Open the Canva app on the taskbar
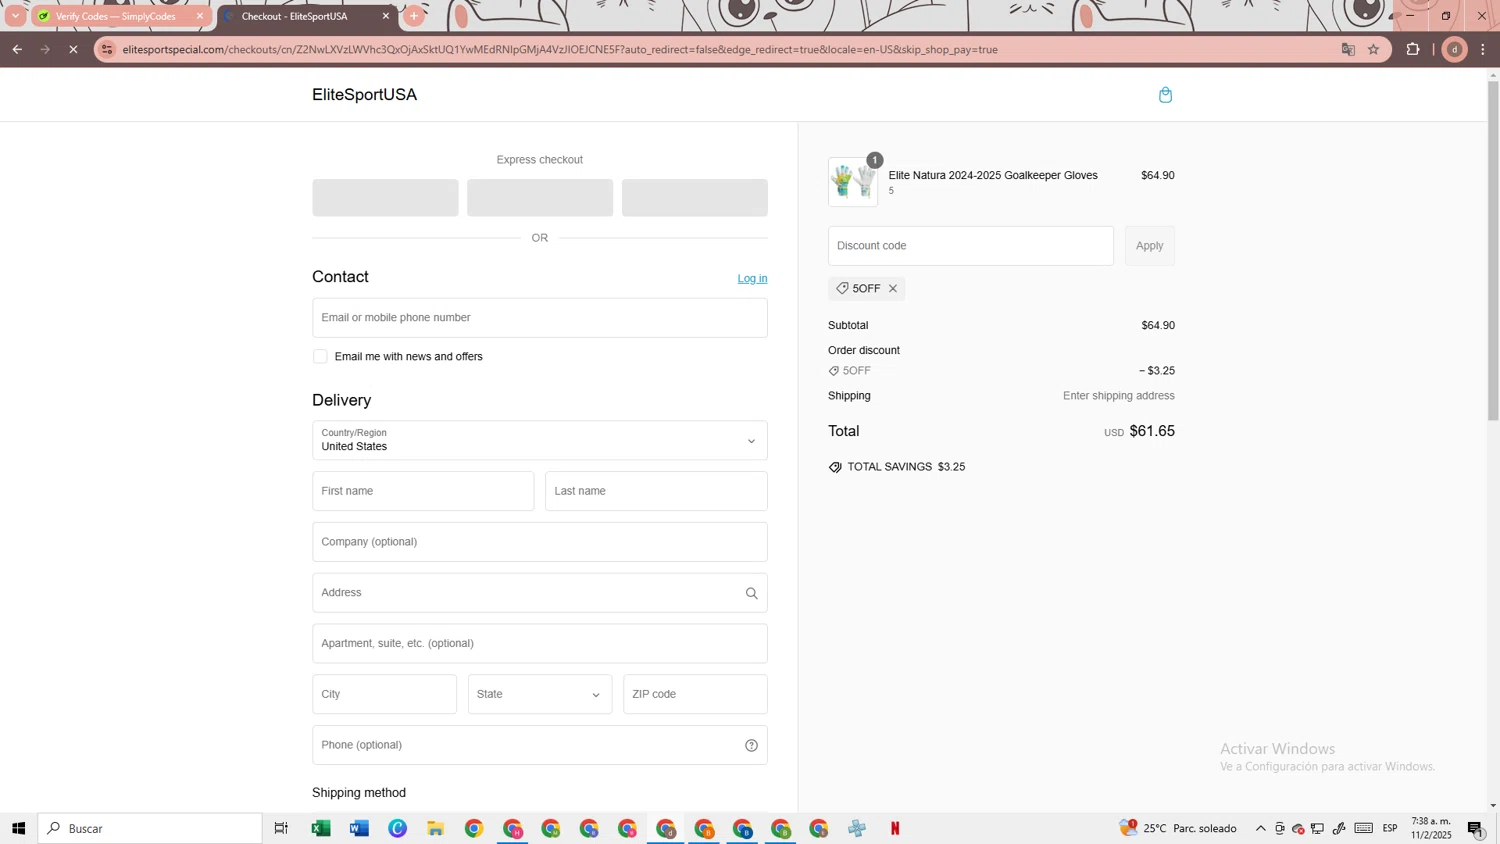The height and width of the screenshot is (844, 1500). click(x=398, y=828)
